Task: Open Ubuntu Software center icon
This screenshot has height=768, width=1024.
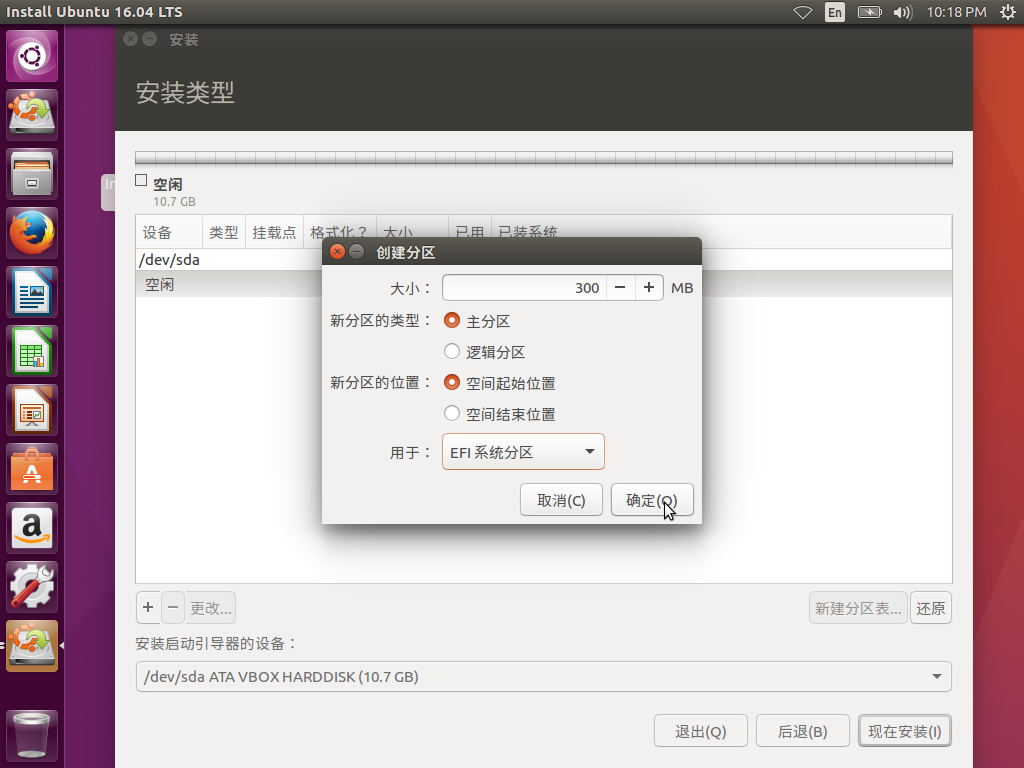Action: [x=32, y=469]
